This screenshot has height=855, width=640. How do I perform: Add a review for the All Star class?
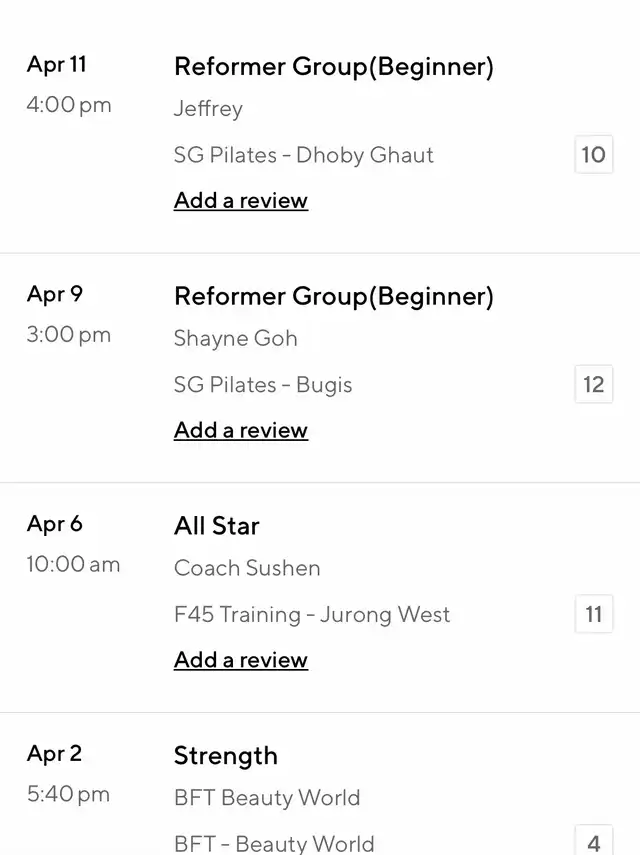pyautogui.click(x=241, y=660)
